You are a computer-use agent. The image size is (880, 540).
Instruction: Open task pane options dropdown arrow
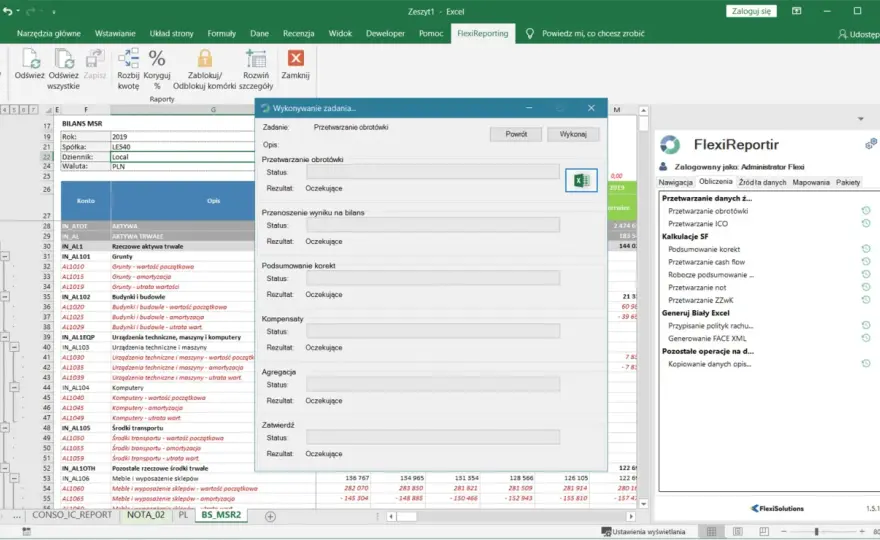[860, 119]
